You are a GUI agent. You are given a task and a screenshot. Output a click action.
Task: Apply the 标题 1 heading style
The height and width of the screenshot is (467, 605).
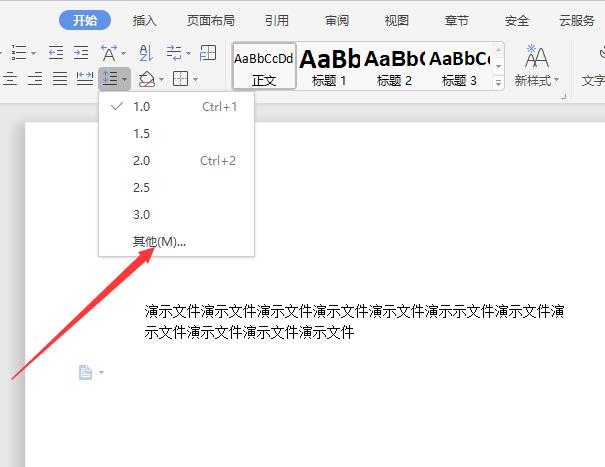point(330,66)
